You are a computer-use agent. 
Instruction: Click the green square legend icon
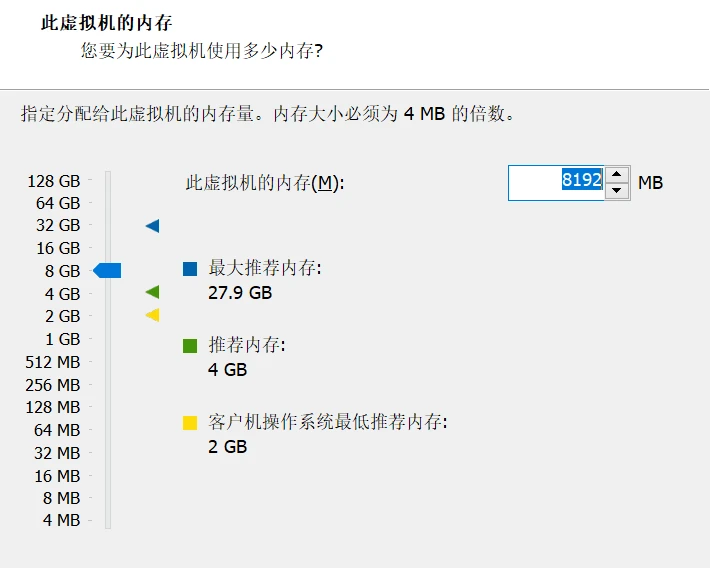pyautogui.click(x=190, y=346)
